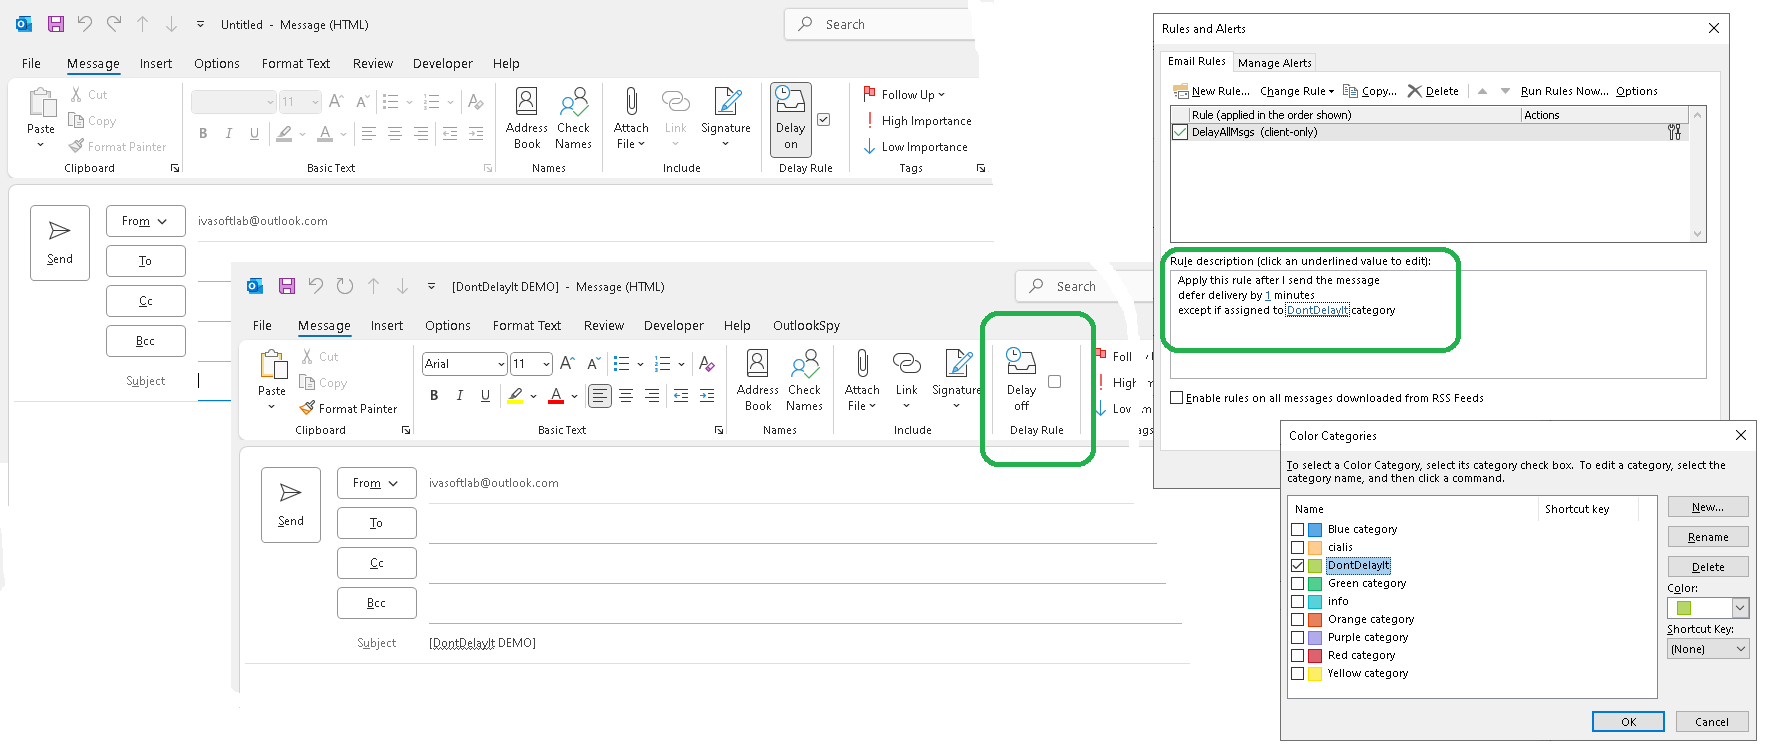Click Format Painter in DontDelayIt DEMO ribbon
1769x752 pixels.
pyautogui.click(x=348, y=409)
